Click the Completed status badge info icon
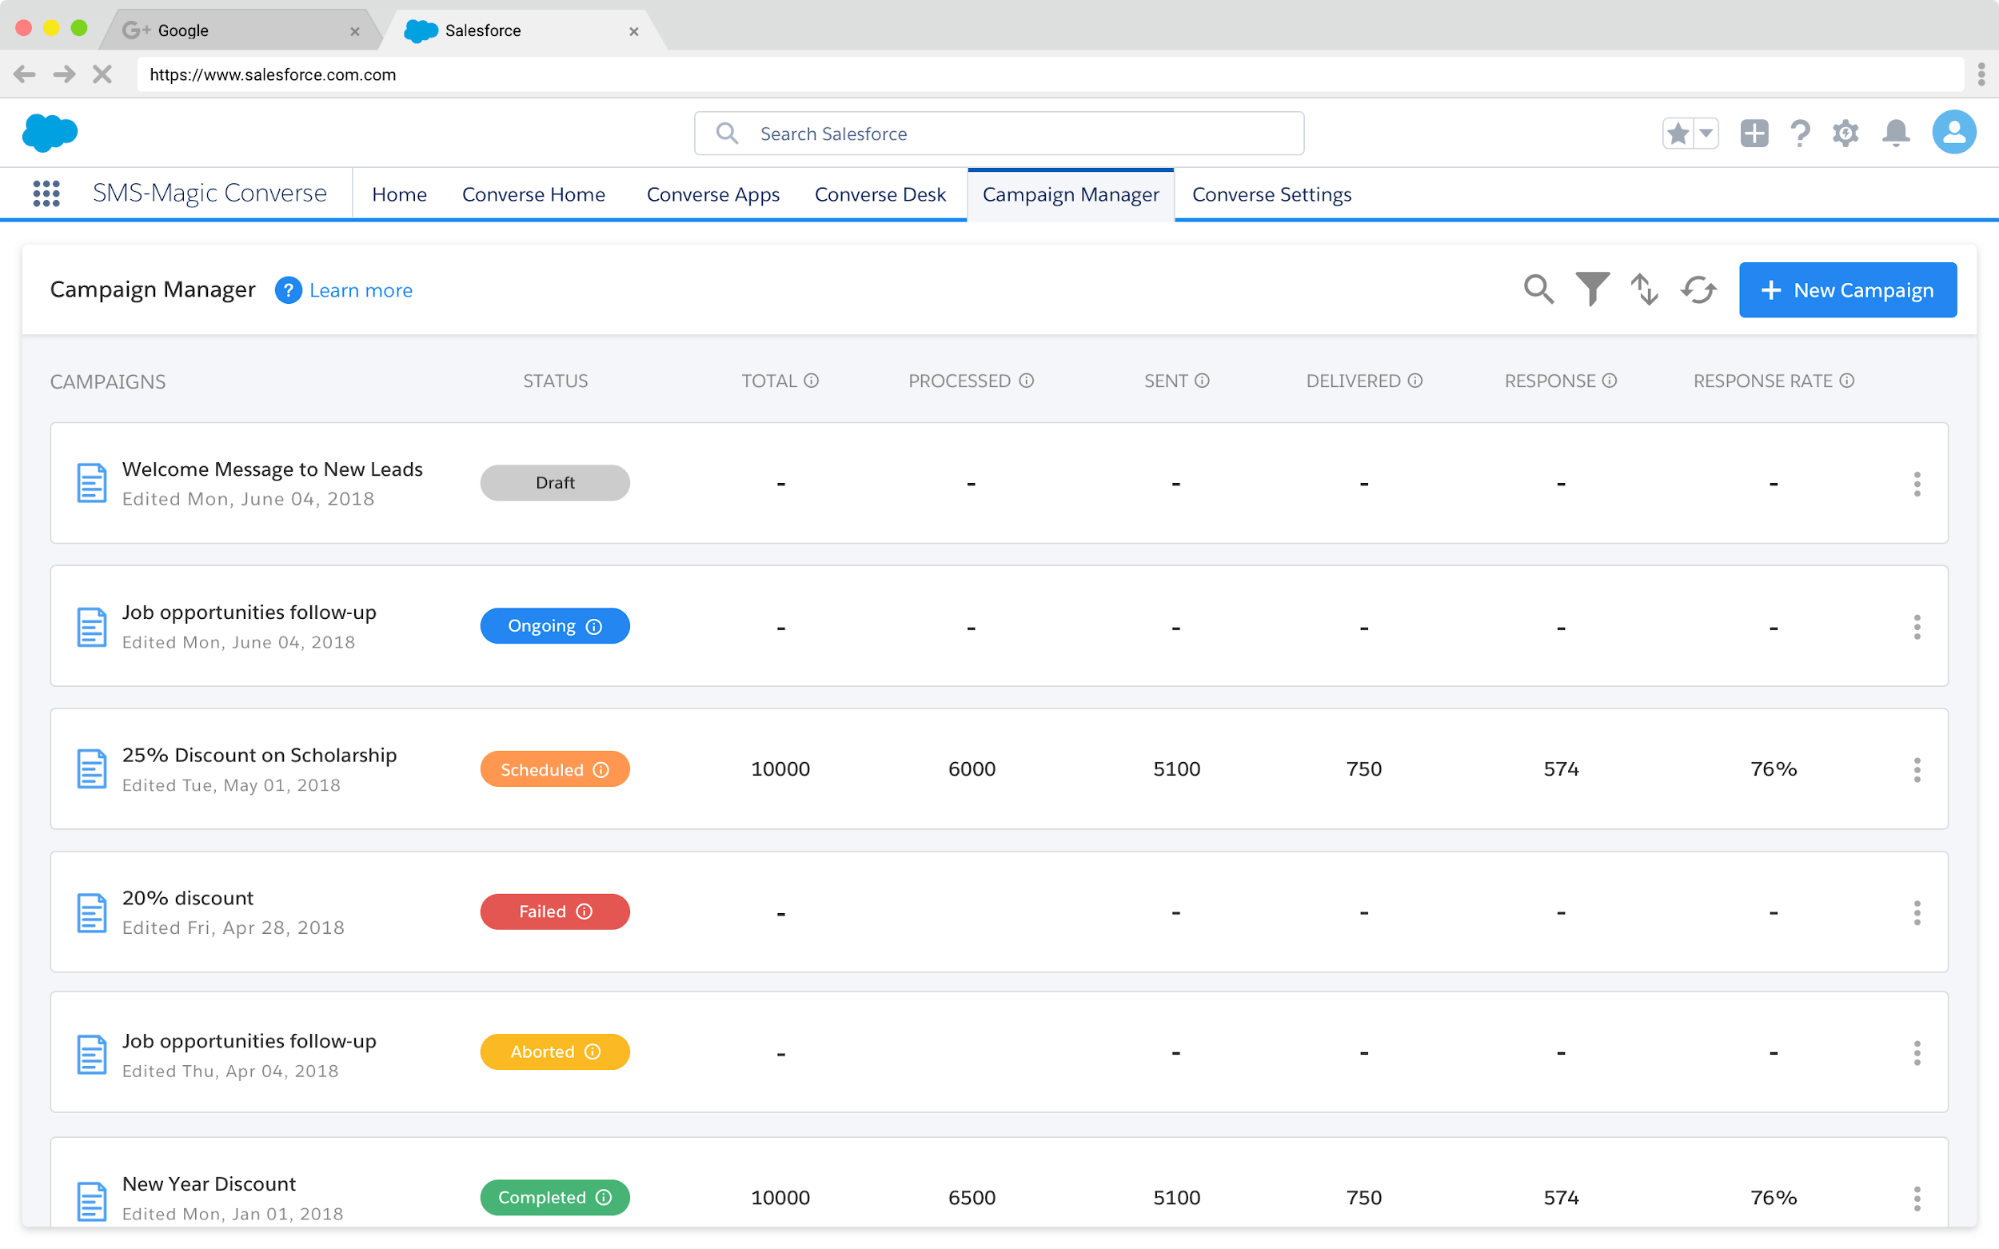Image resolution: width=1999 pixels, height=1249 pixels. [x=604, y=1198]
